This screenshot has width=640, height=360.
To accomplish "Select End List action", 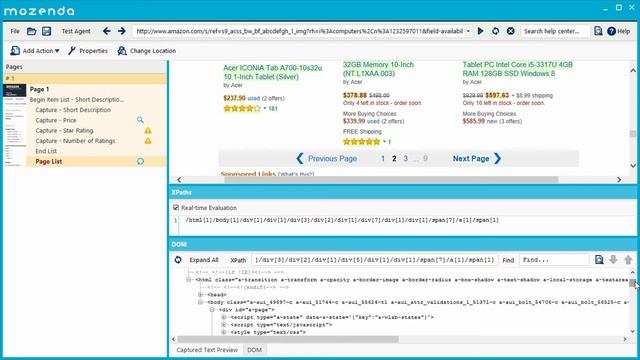I will tap(46, 151).
